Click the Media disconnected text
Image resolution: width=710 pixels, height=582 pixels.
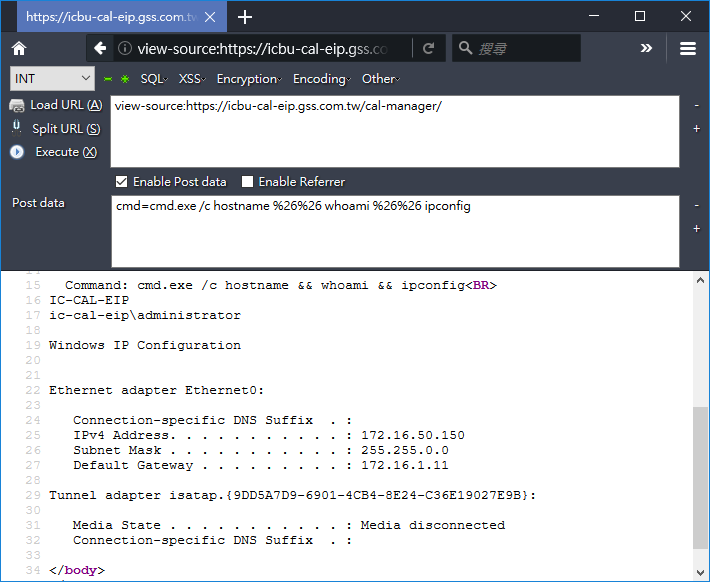pos(433,525)
